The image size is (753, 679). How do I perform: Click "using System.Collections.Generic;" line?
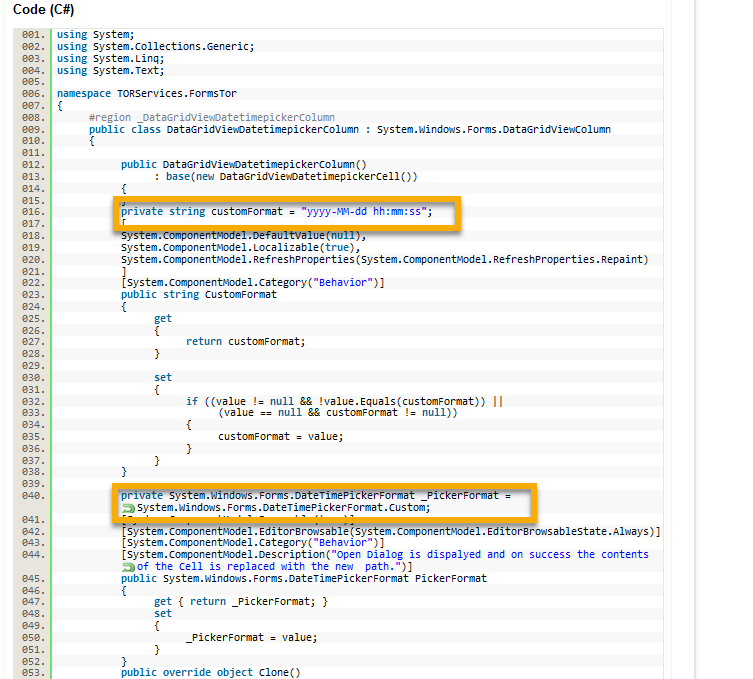tap(156, 47)
